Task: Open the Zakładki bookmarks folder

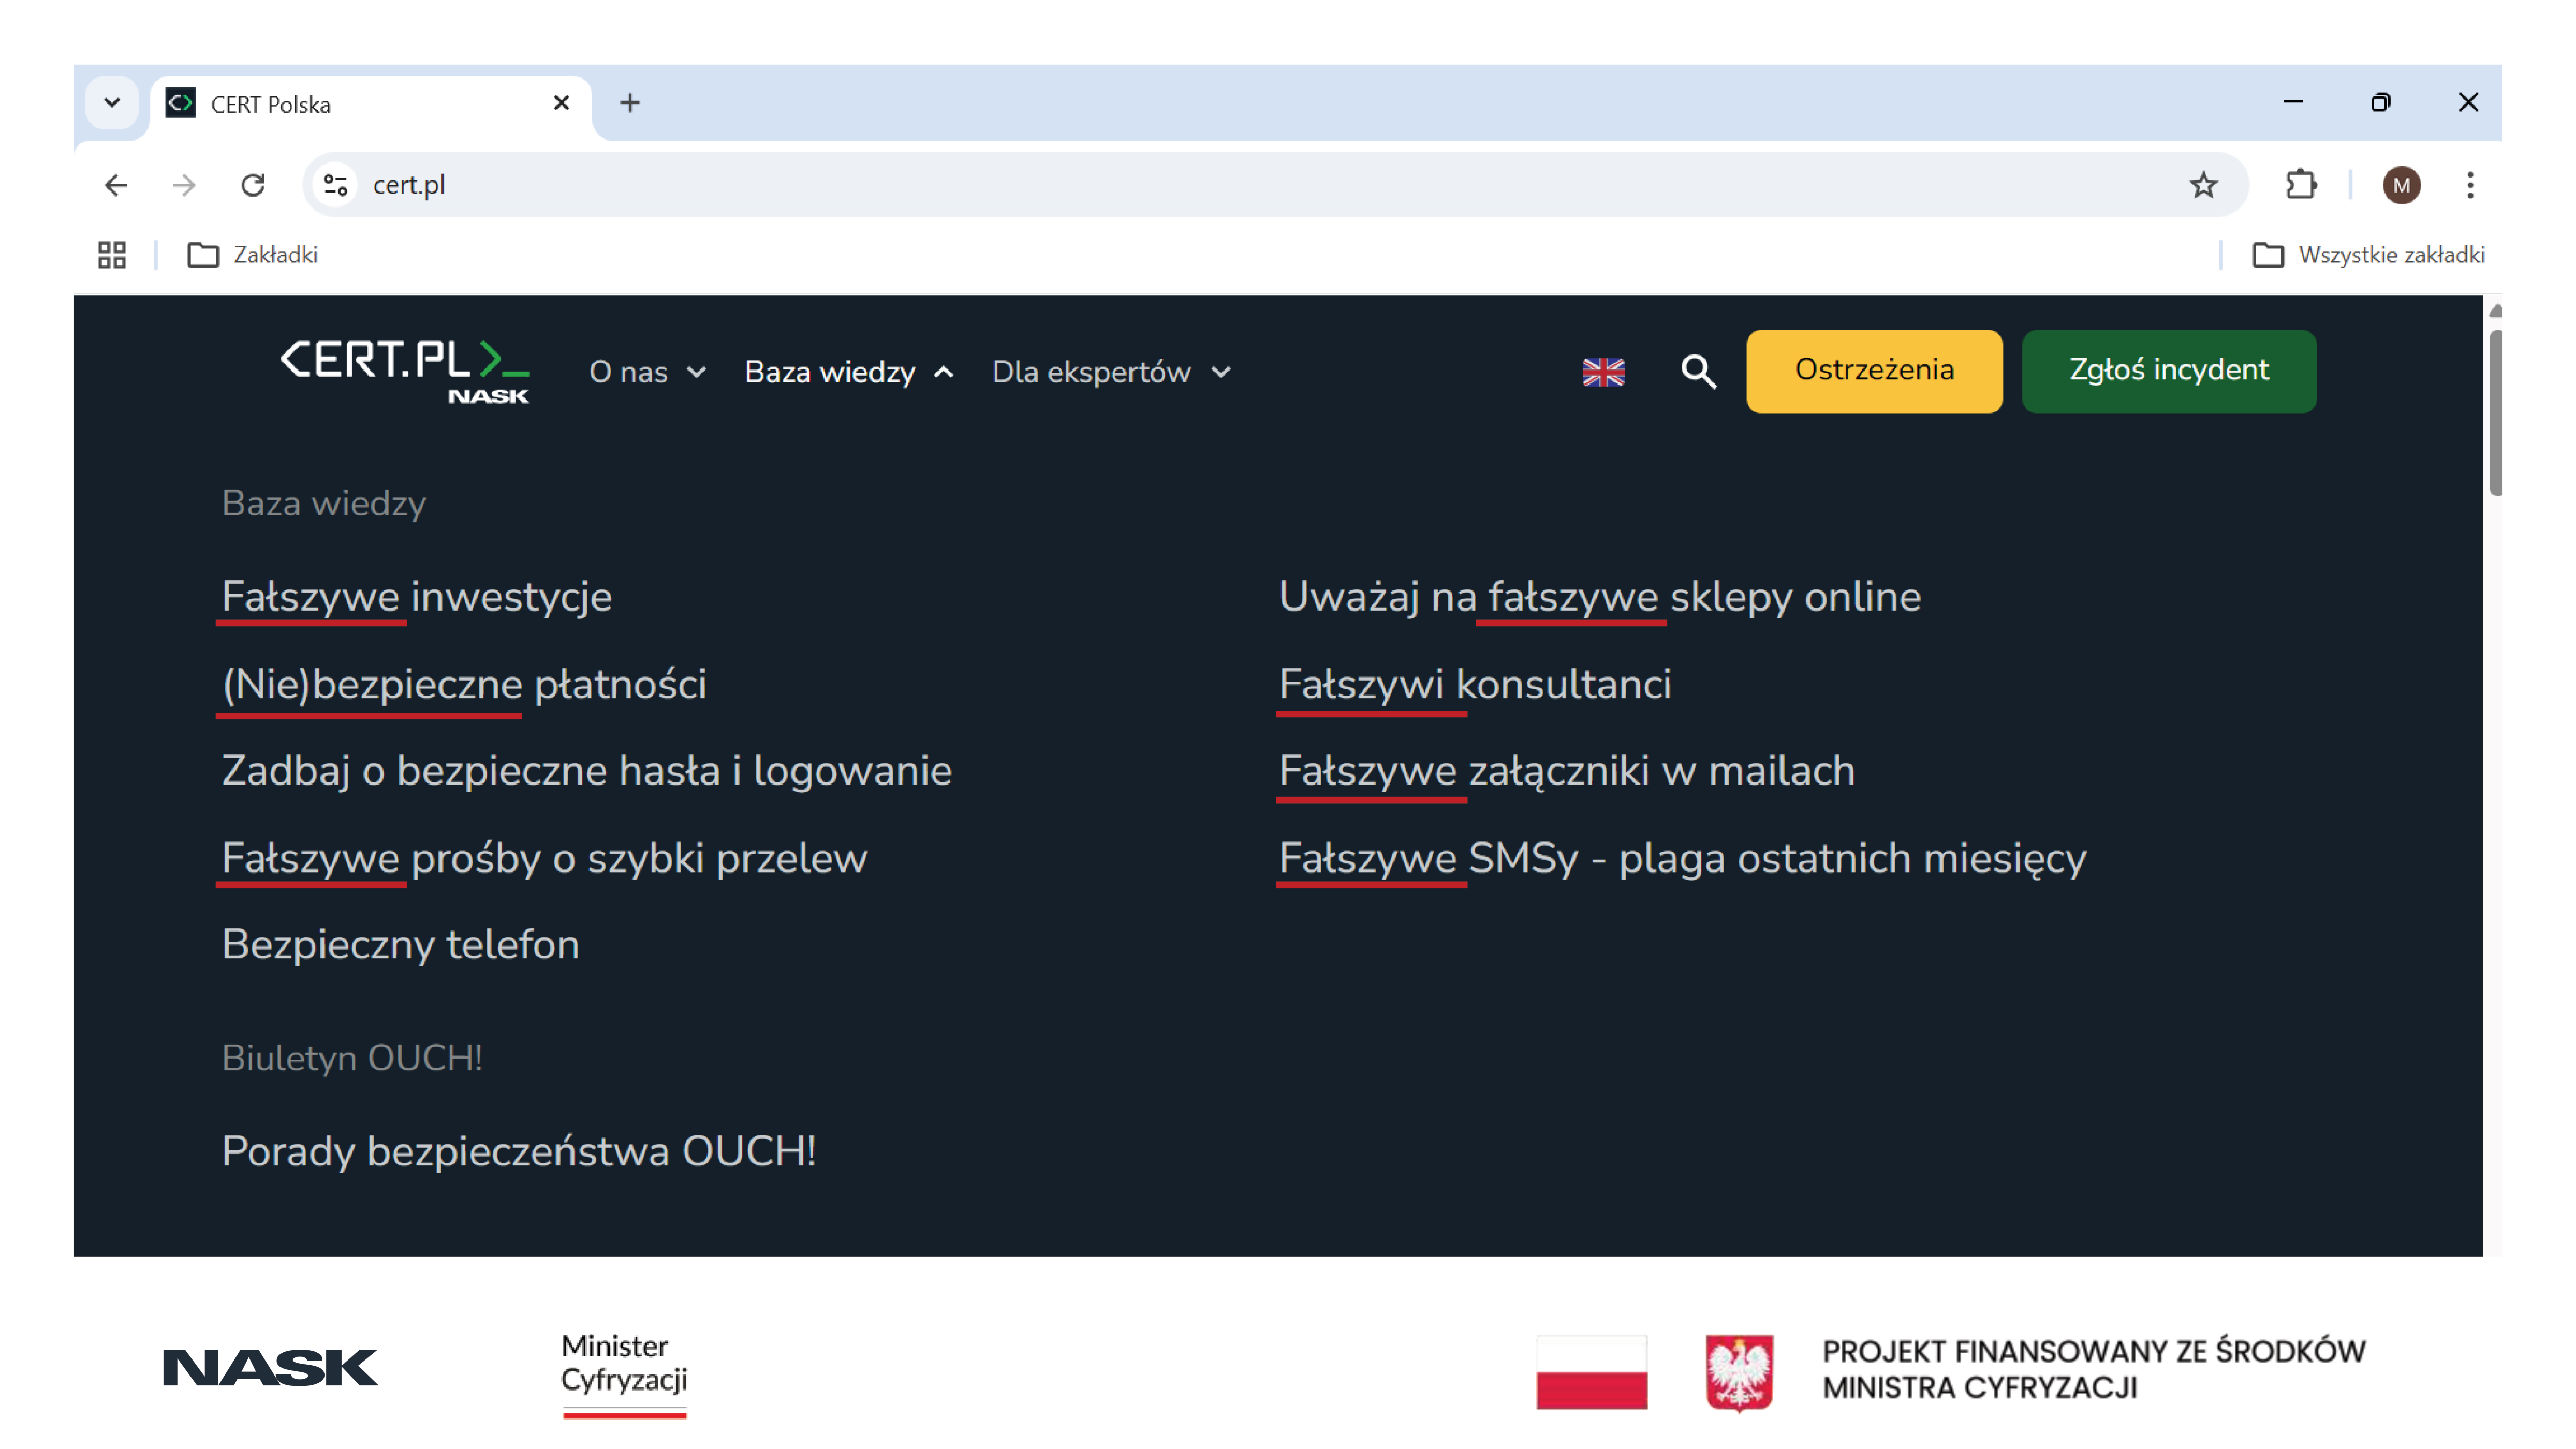Action: (x=252, y=255)
